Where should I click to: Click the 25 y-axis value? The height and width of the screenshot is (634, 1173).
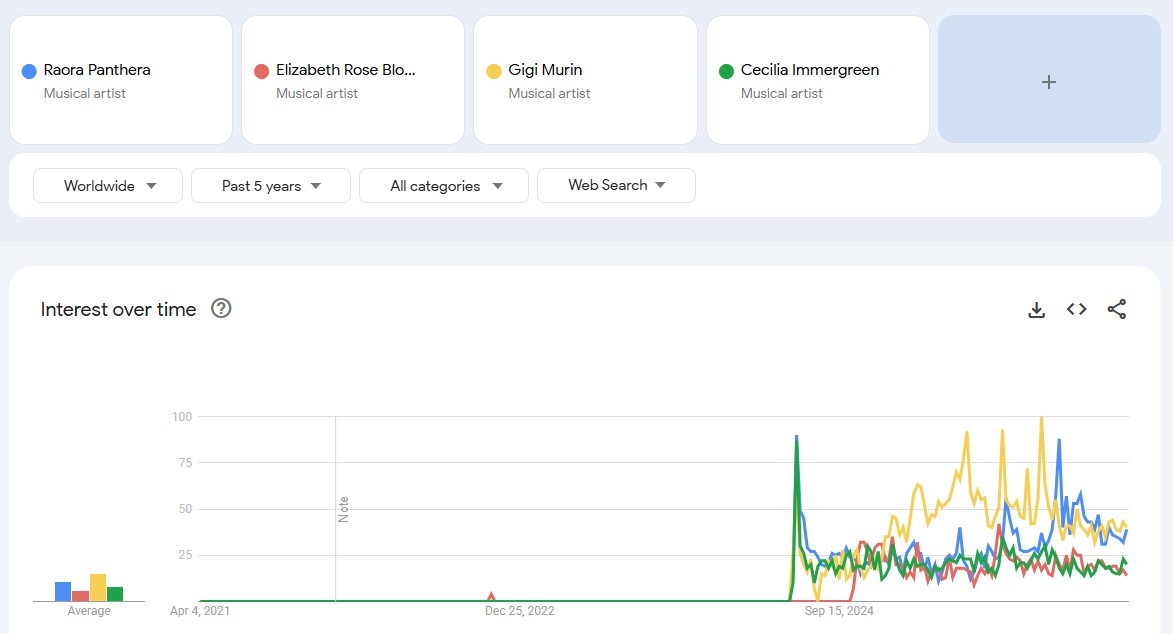(x=186, y=555)
